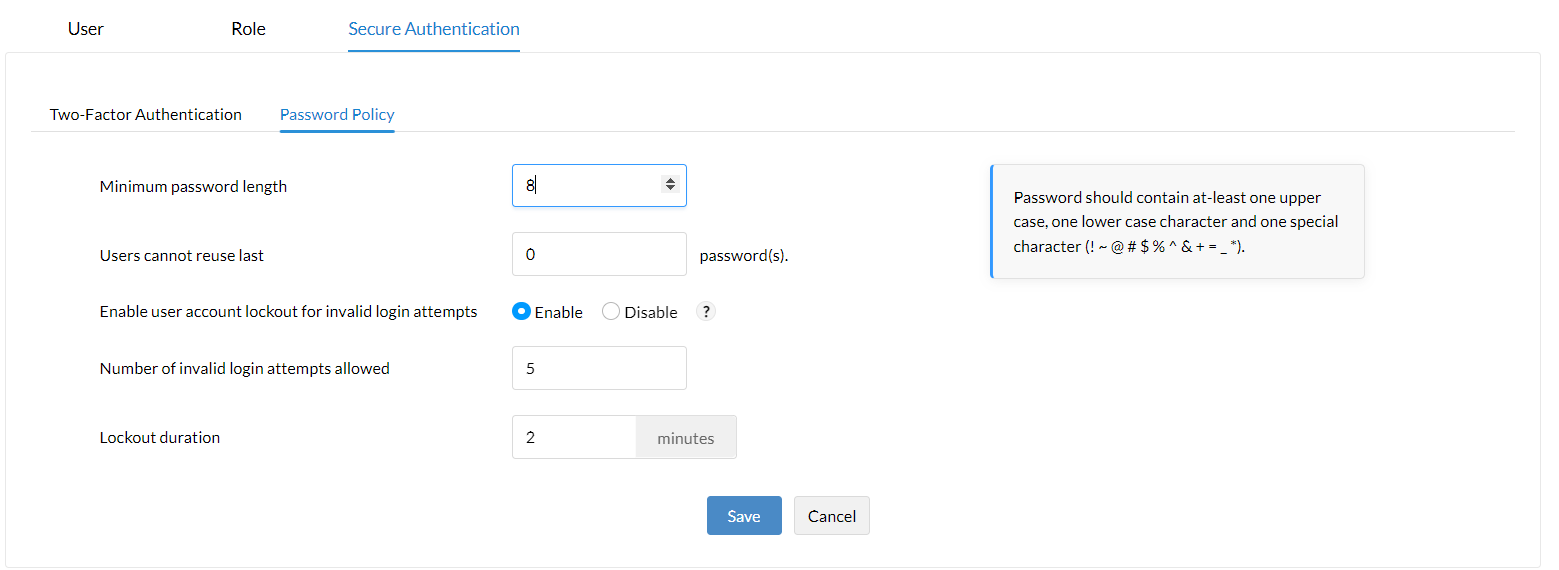Click the Password Policy sub-tab
This screenshot has height=570, width=1559.
point(337,114)
